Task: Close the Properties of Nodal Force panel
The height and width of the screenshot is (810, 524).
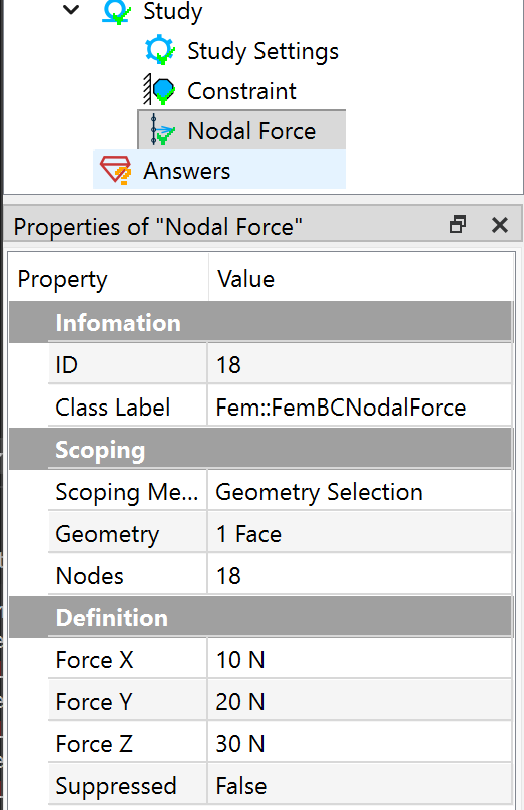Action: [500, 225]
